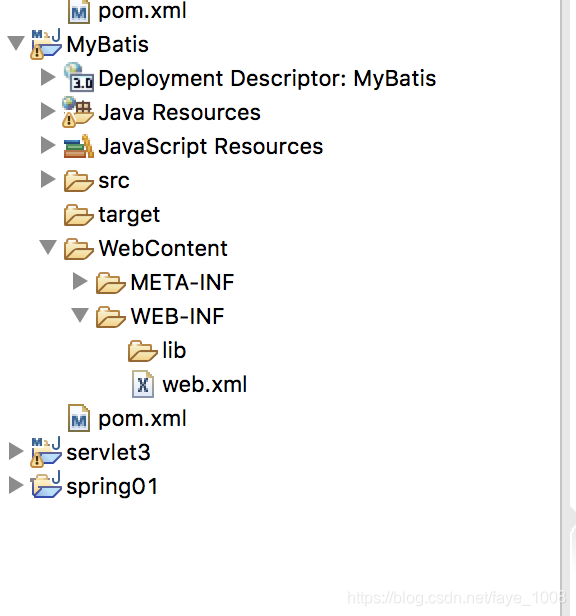This screenshot has height=616, width=576.
Task: Click the META-INF folder icon
Action: (x=111, y=283)
